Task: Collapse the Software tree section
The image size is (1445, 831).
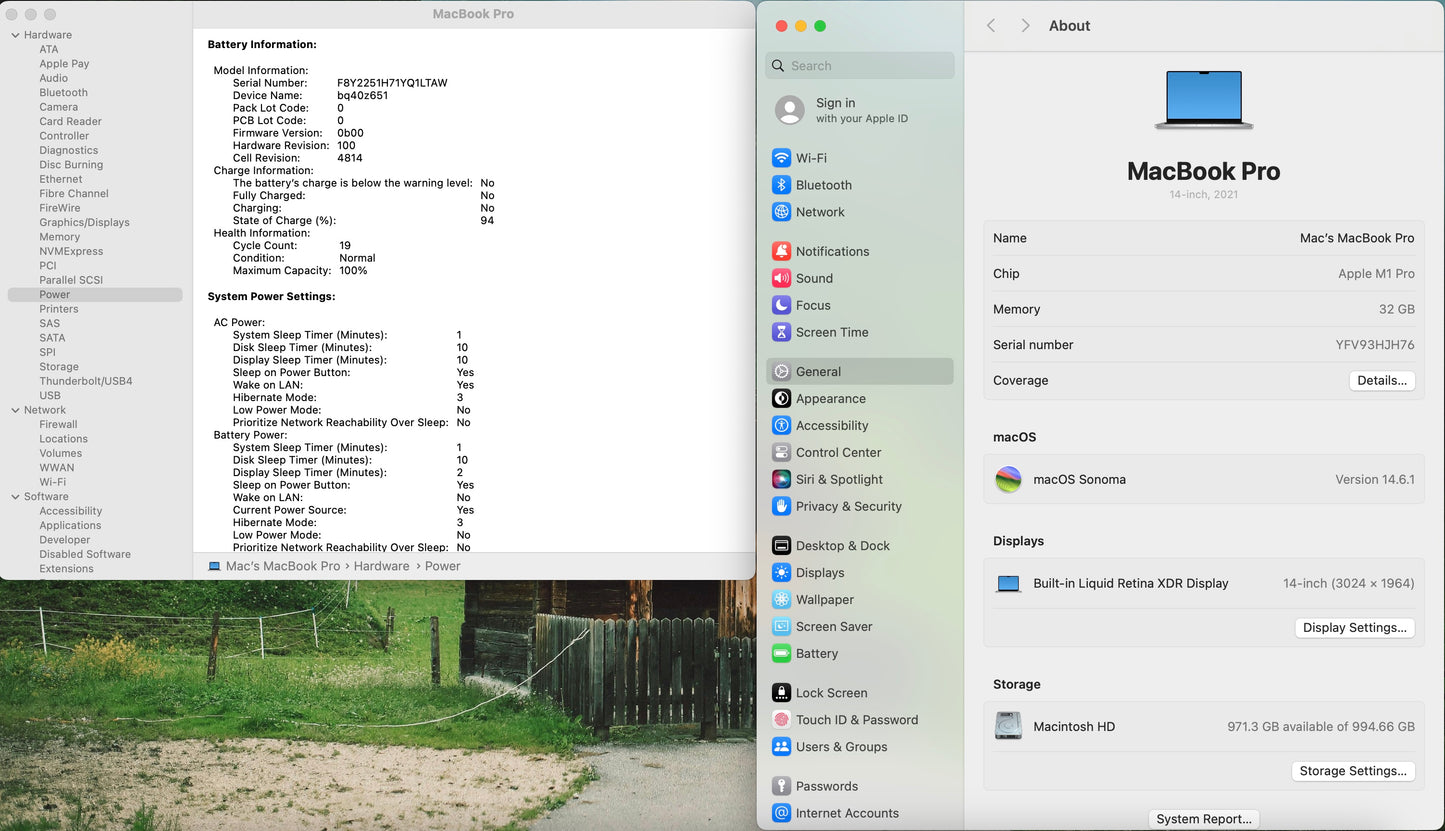Action: click(x=15, y=497)
